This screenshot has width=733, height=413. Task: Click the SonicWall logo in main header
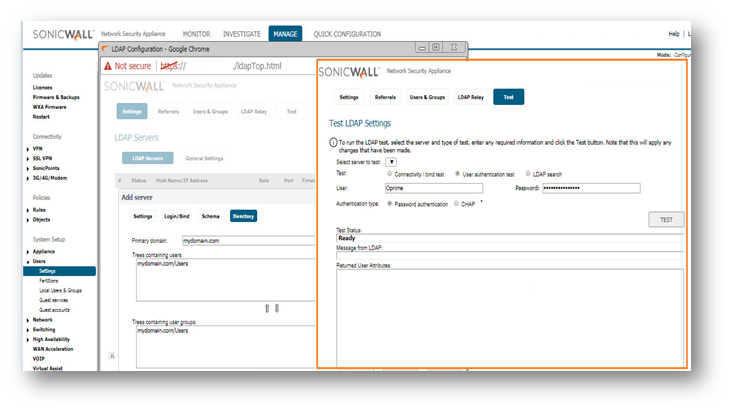(64, 34)
